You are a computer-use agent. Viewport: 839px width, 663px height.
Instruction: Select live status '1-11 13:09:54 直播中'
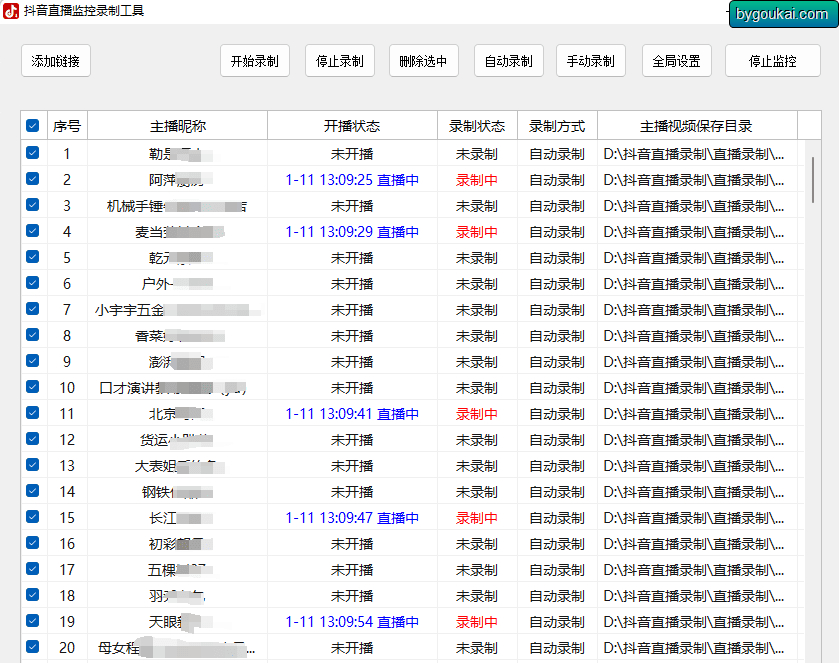352,622
